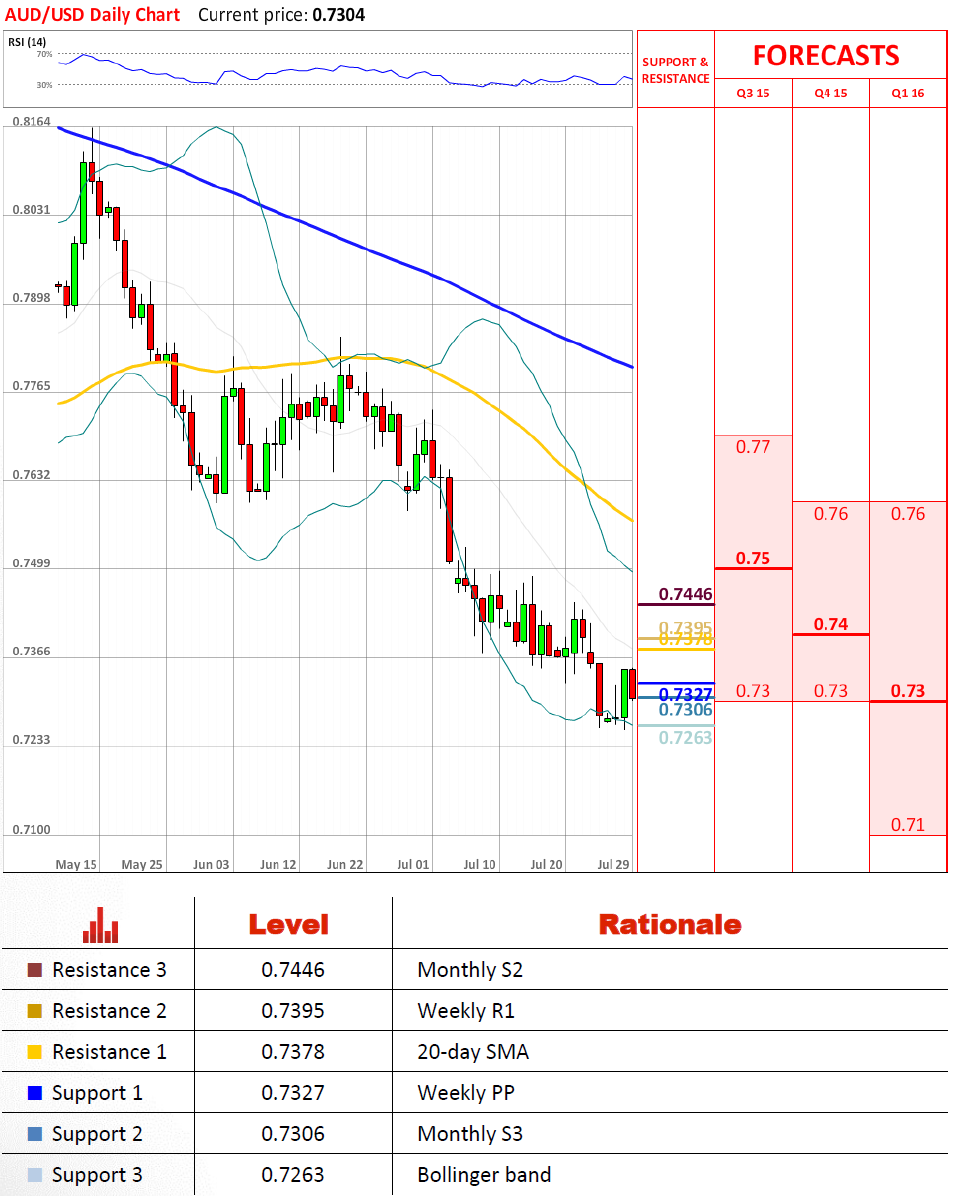Click the Resistance 2 row label
This screenshot has height=1196, width=961.
[109, 1011]
